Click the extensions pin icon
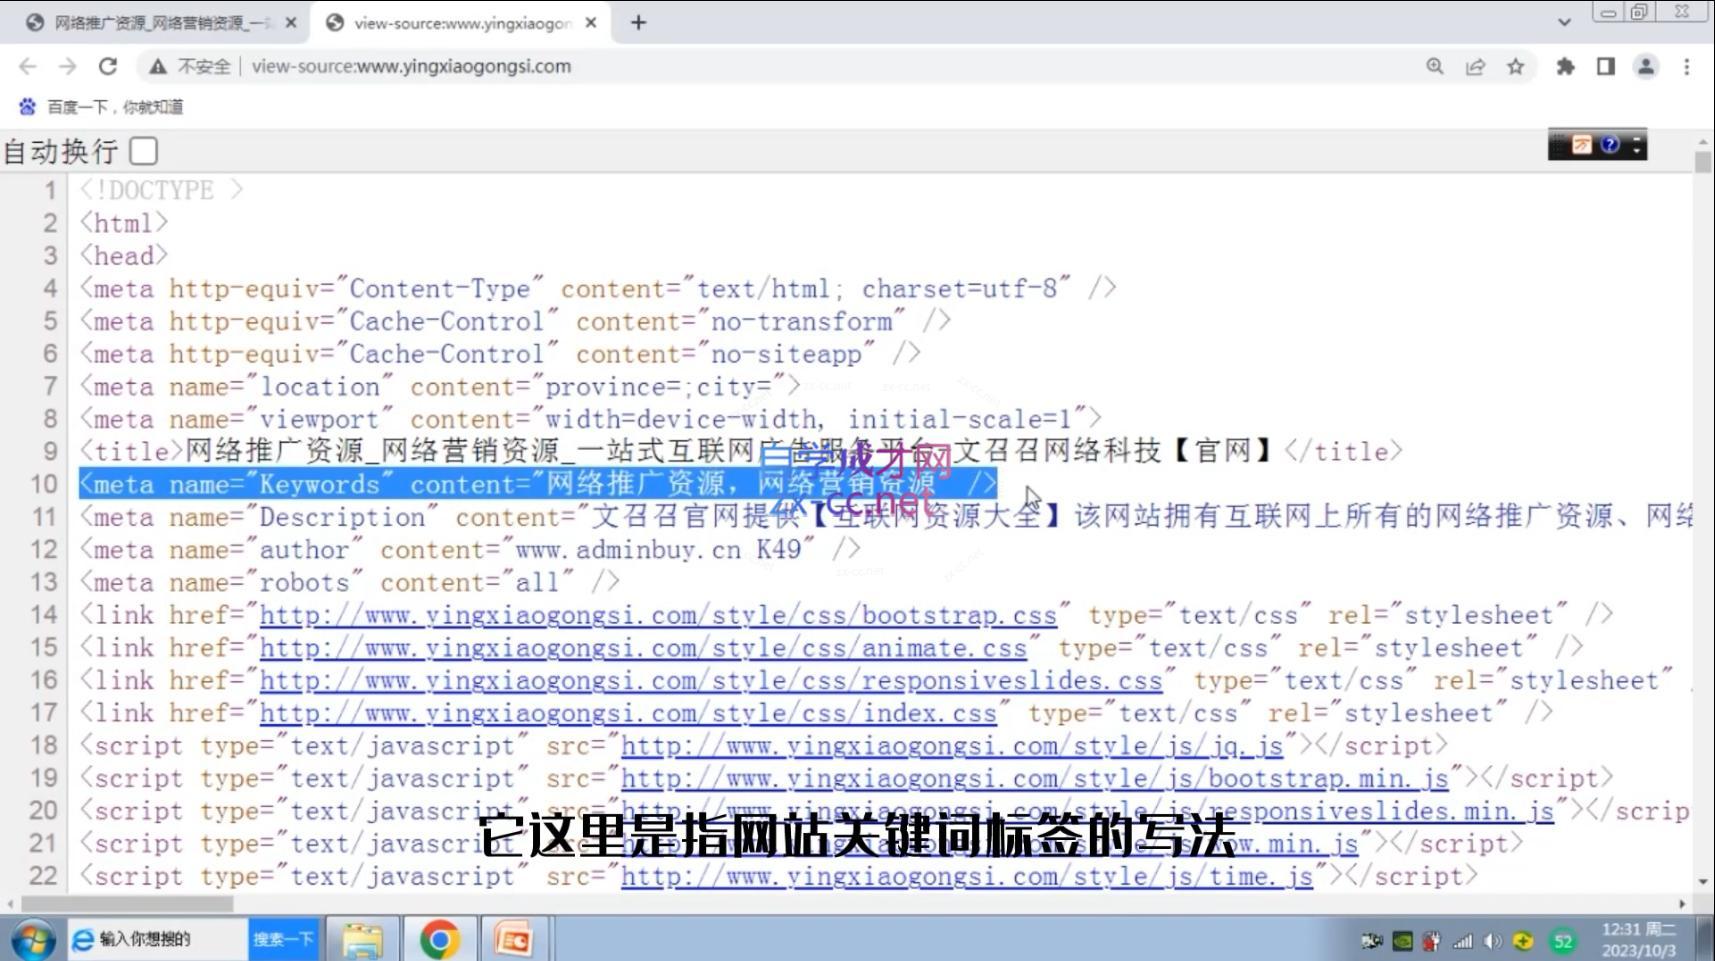 pos(1565,66)
